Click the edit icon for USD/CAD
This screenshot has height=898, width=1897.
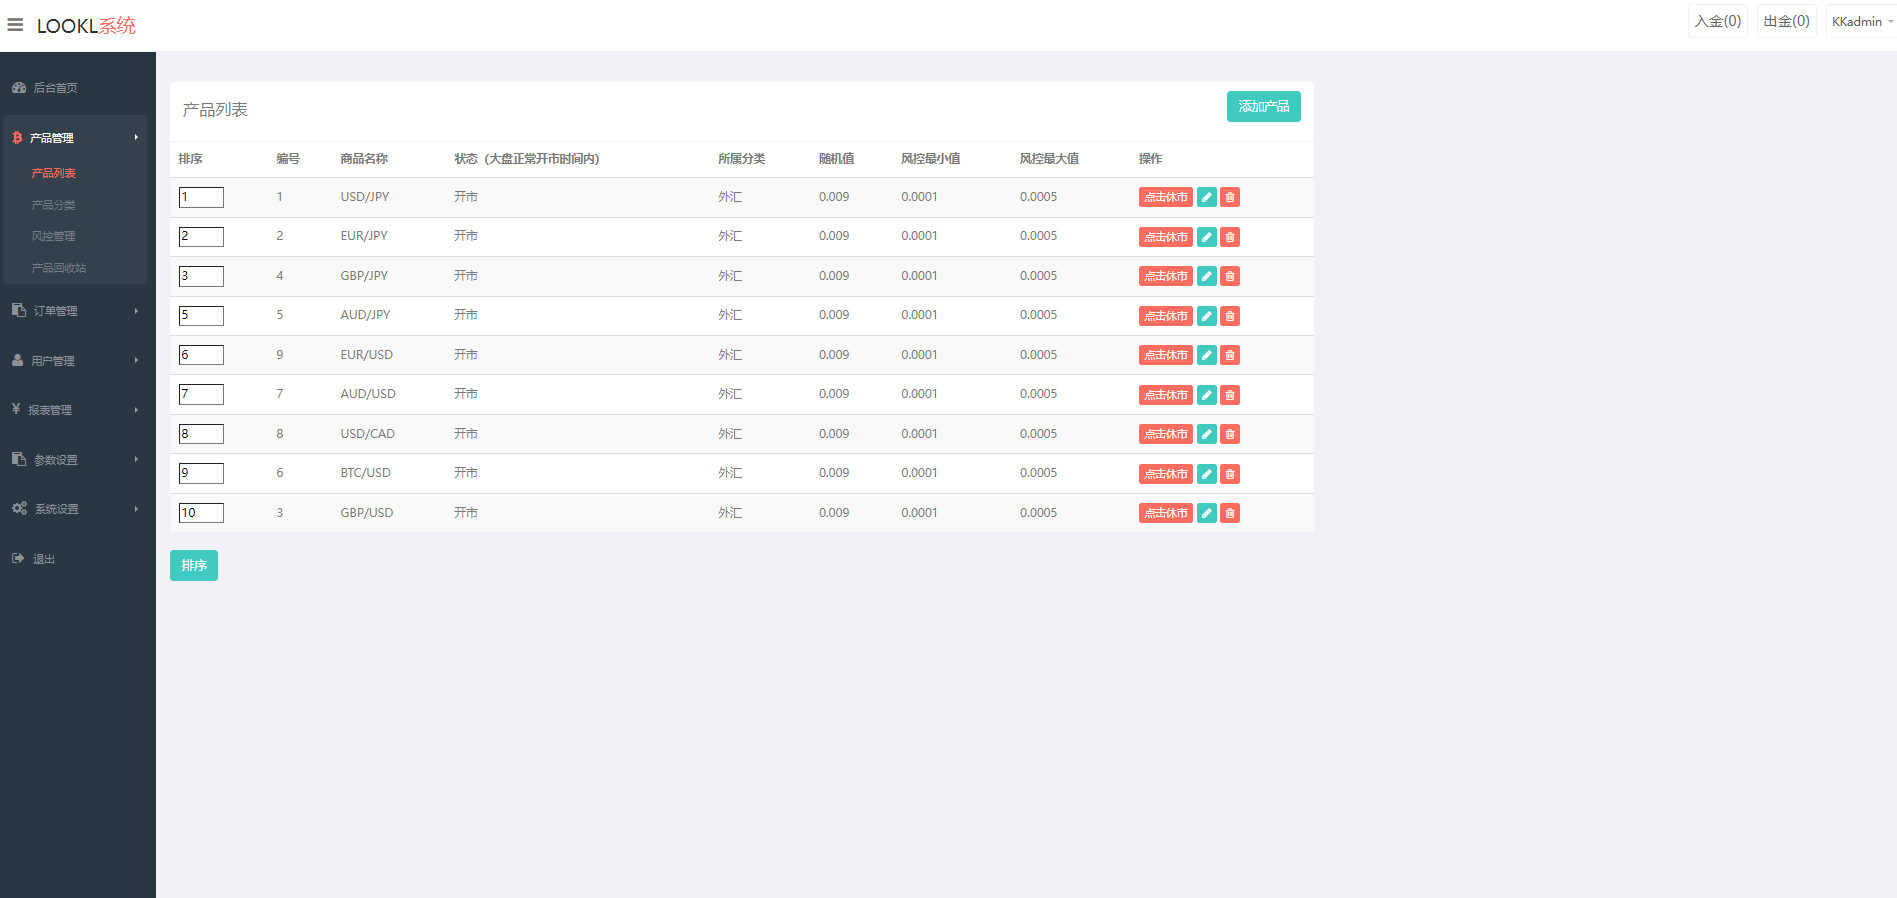[x=1207, y=434]
